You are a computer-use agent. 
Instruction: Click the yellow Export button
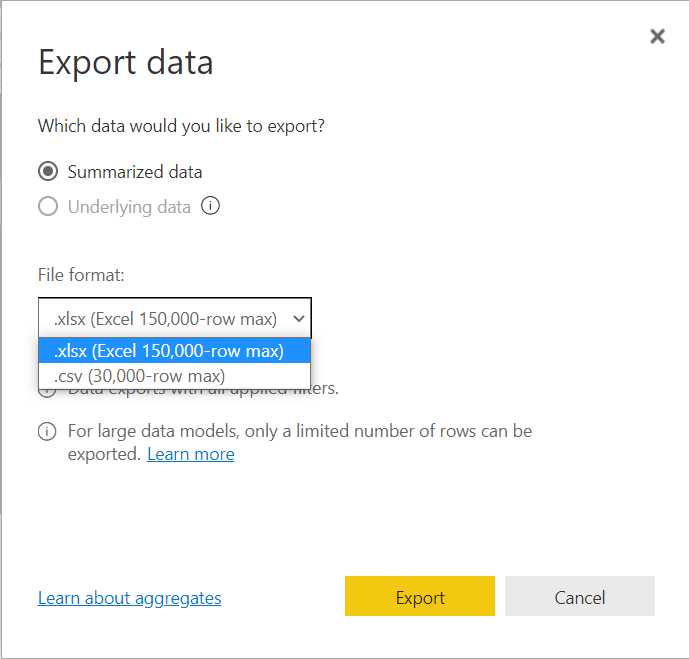pos(420,596)
